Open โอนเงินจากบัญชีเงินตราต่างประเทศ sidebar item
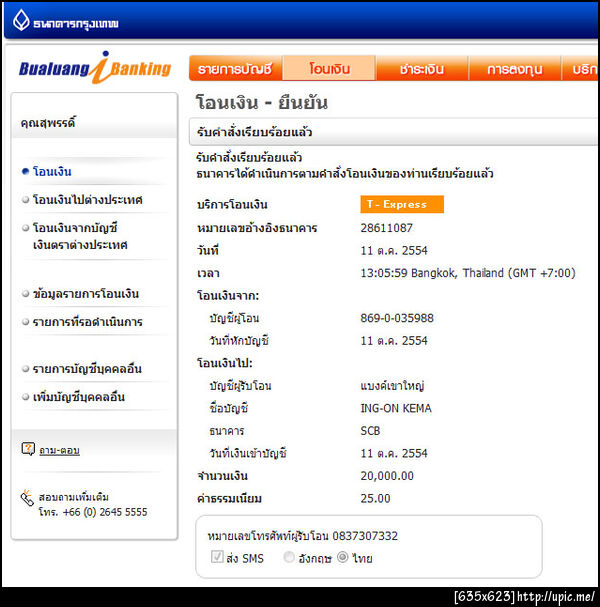This screenshot has height=607, width=600. pyautogui.click(x=80, y=236)
